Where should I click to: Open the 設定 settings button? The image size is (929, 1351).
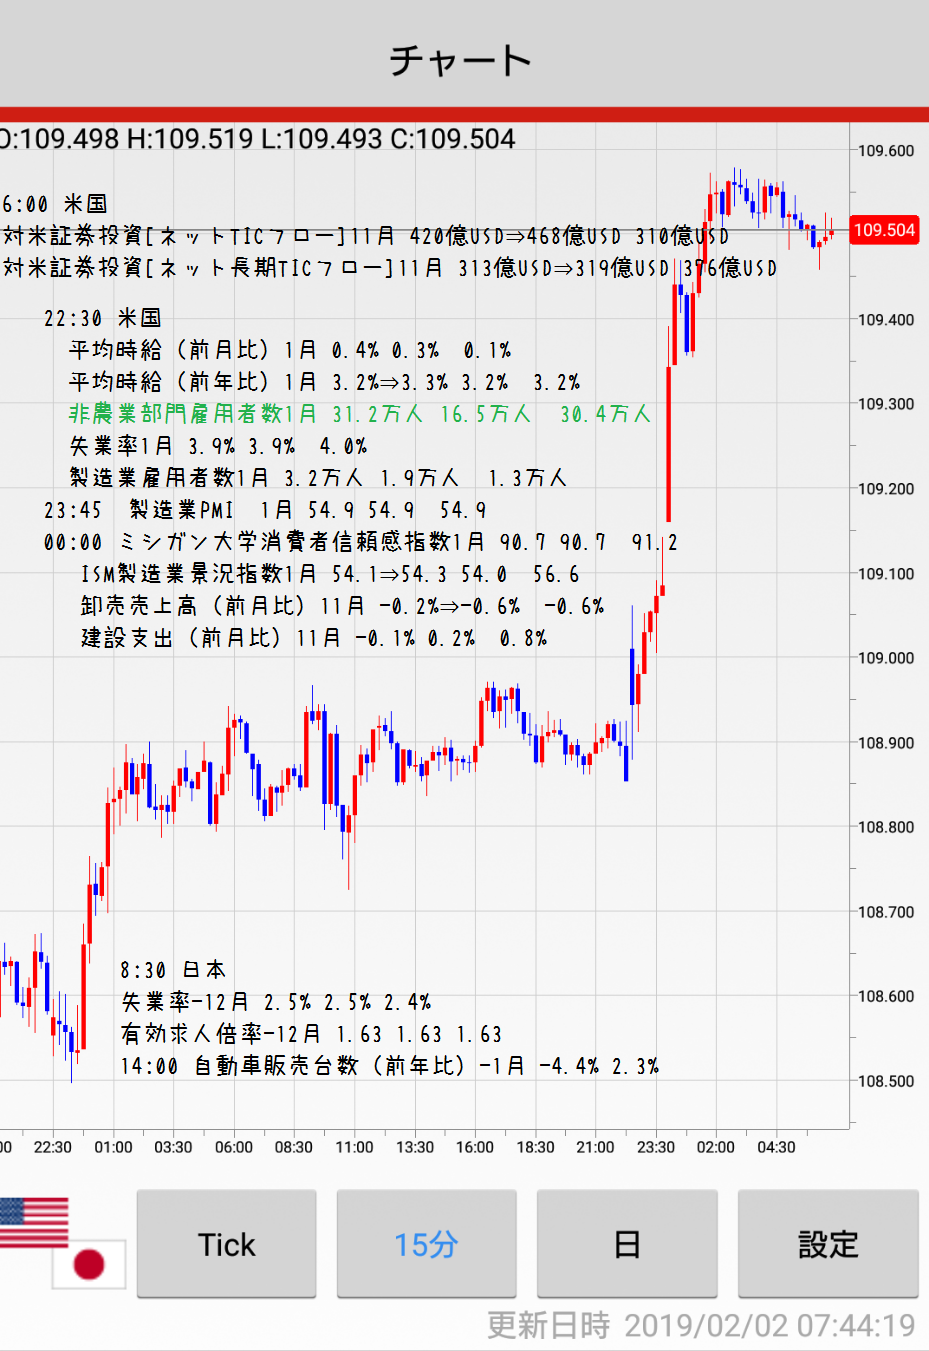tap(828, 1244)
